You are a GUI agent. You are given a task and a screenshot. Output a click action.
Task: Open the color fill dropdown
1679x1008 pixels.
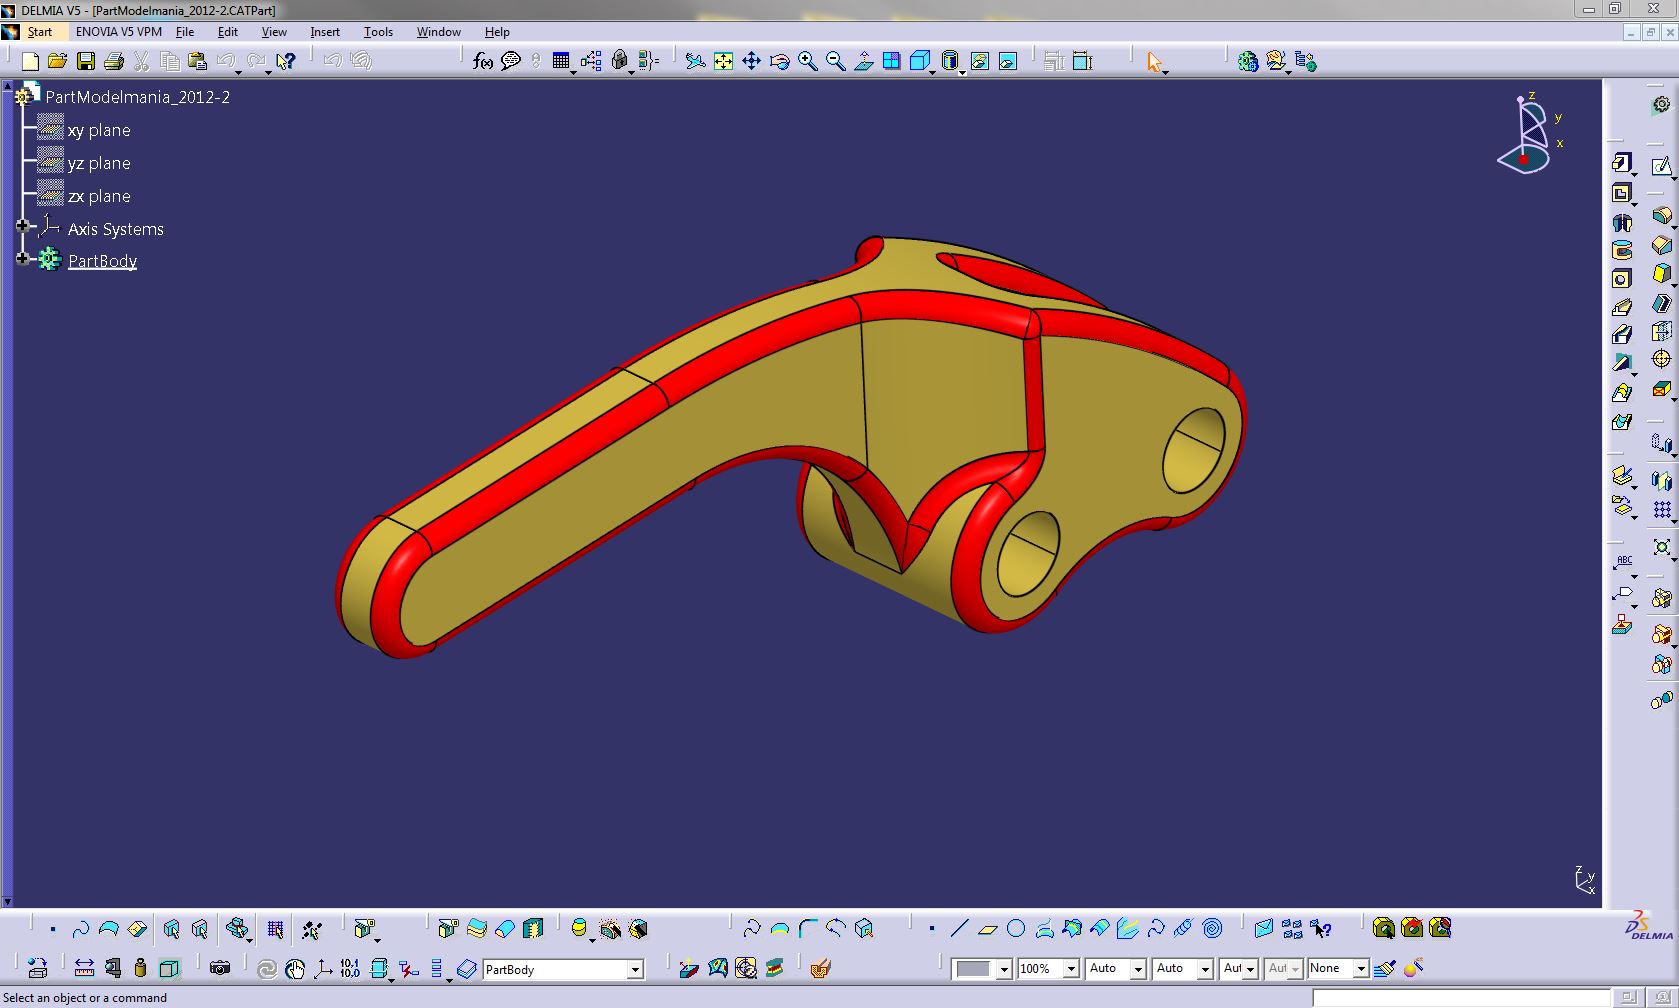(x=1003, y=969)
